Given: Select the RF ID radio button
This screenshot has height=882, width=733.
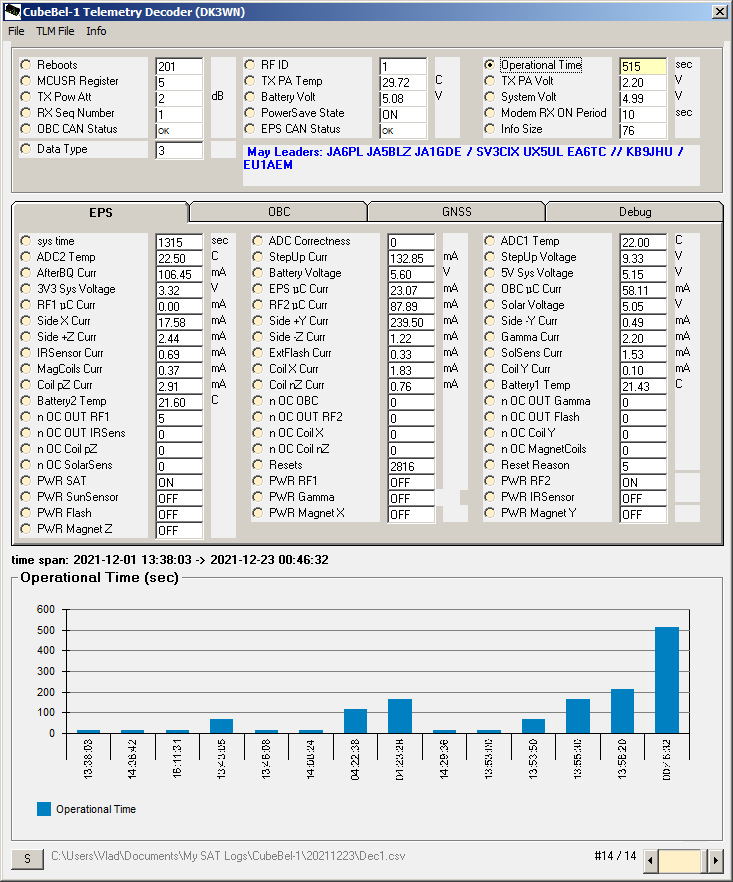Looking at the screenshot, I should click(x=250, y=65).
